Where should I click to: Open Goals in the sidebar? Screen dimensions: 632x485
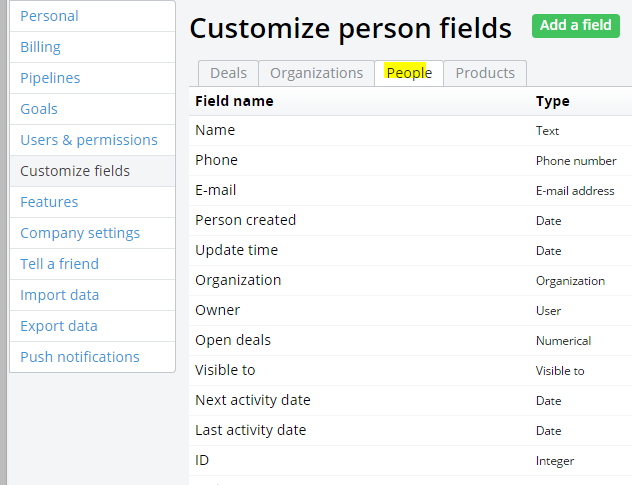pyautogui.click(x=92, y=109)
